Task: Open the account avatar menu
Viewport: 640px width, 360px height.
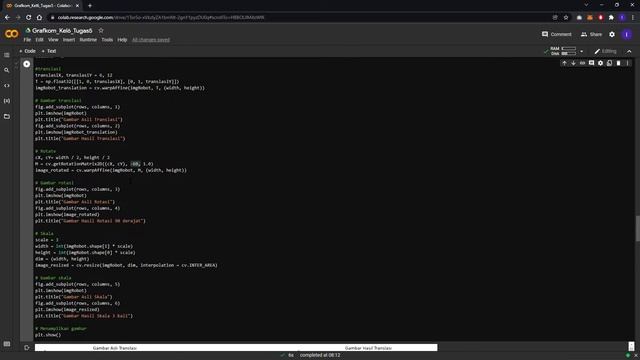Action: 627,35
